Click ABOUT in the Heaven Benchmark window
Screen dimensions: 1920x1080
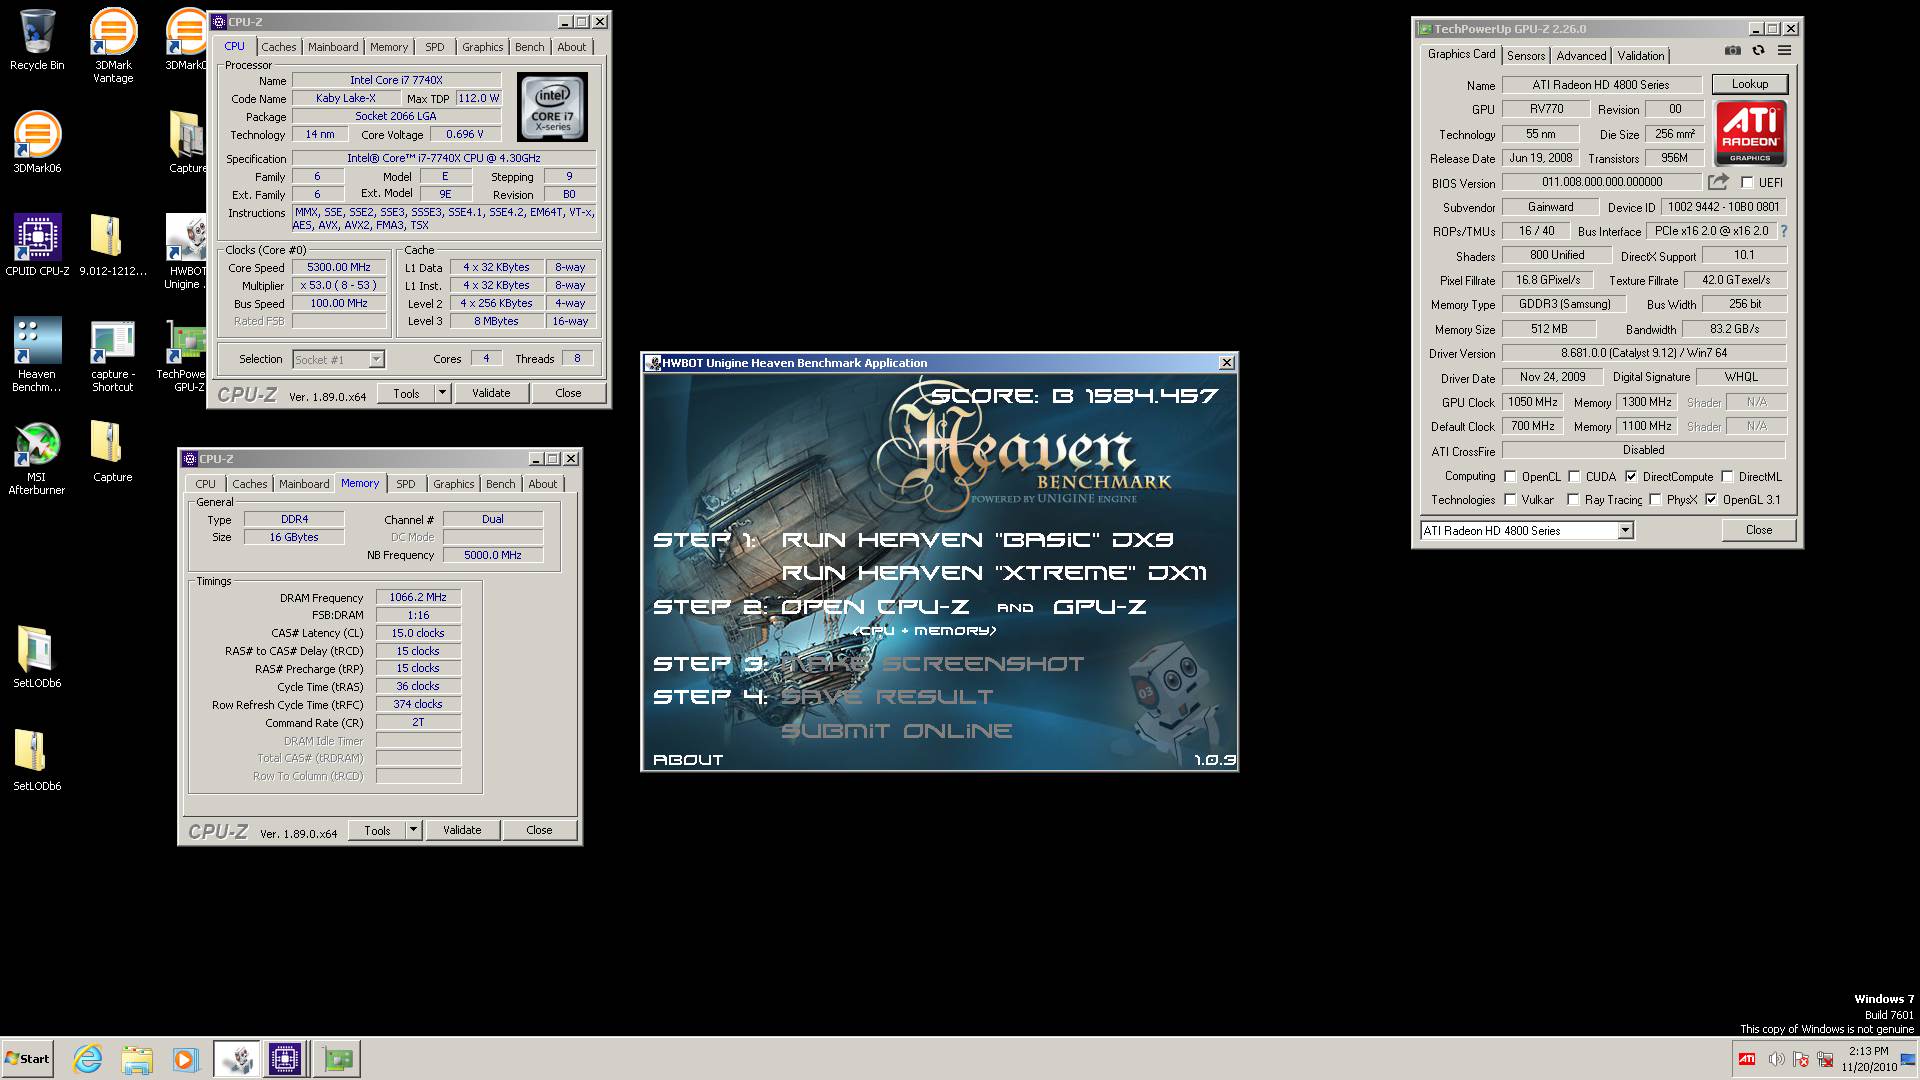tap(688, 760)
